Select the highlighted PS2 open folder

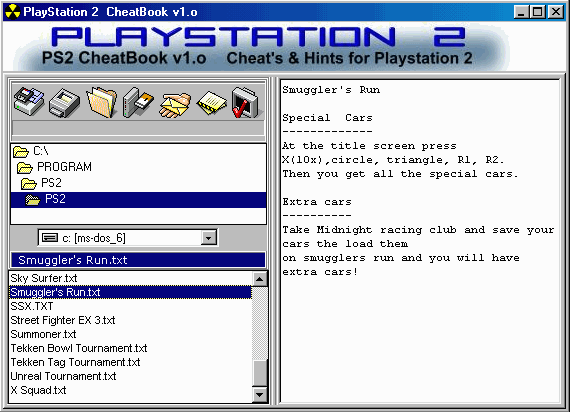click(138, 199)
